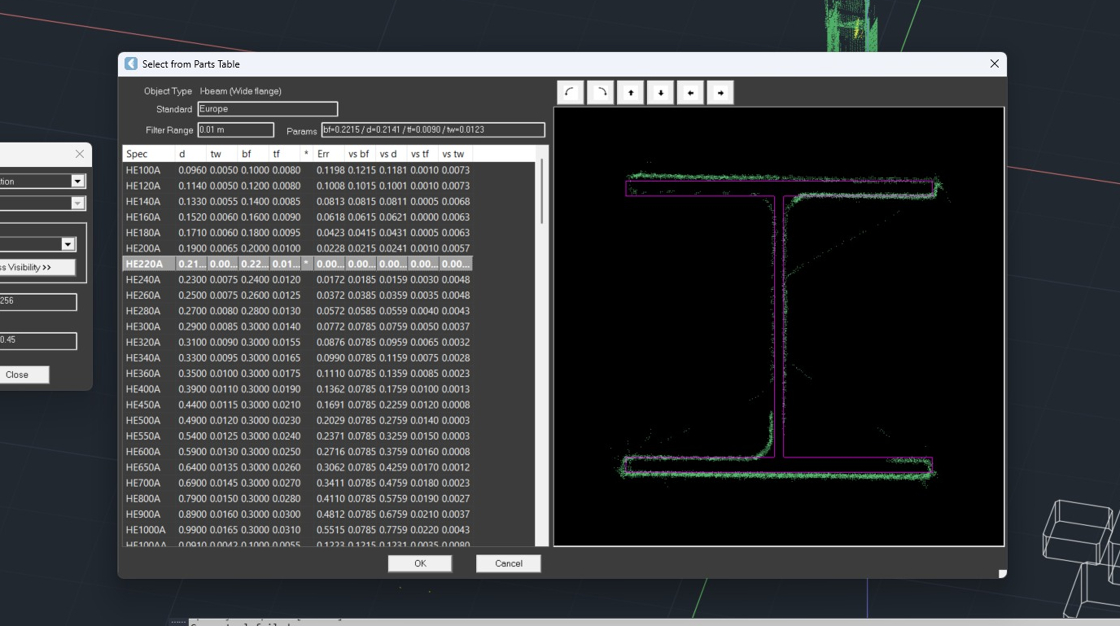1120x626 pixels.
Task: Select the HE120A row
Action: (297, 186)
